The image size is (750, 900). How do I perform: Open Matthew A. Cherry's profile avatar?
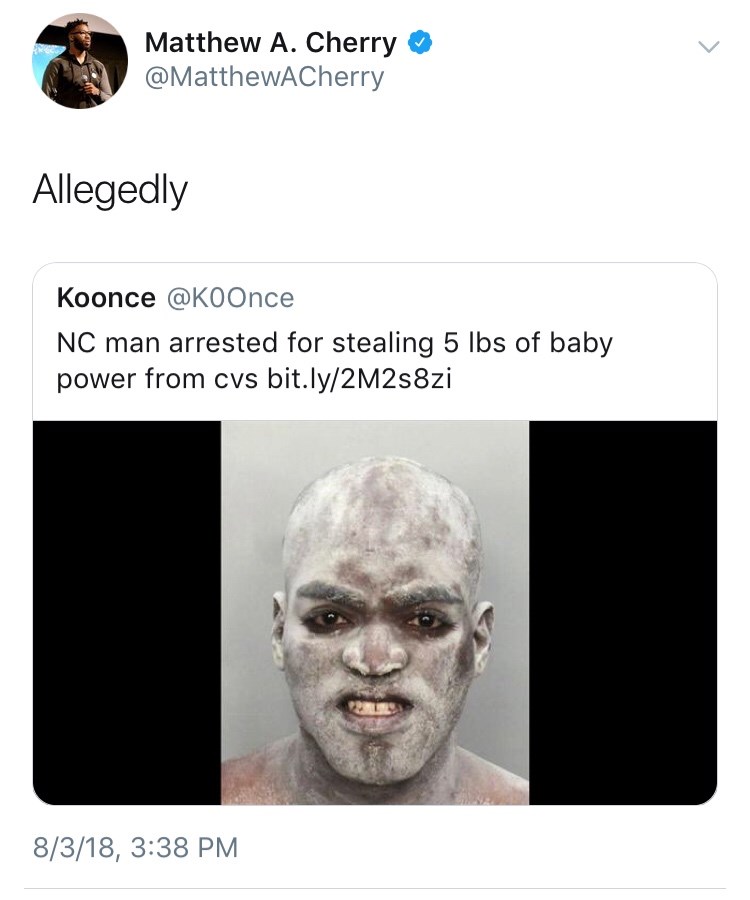(80, 61)
